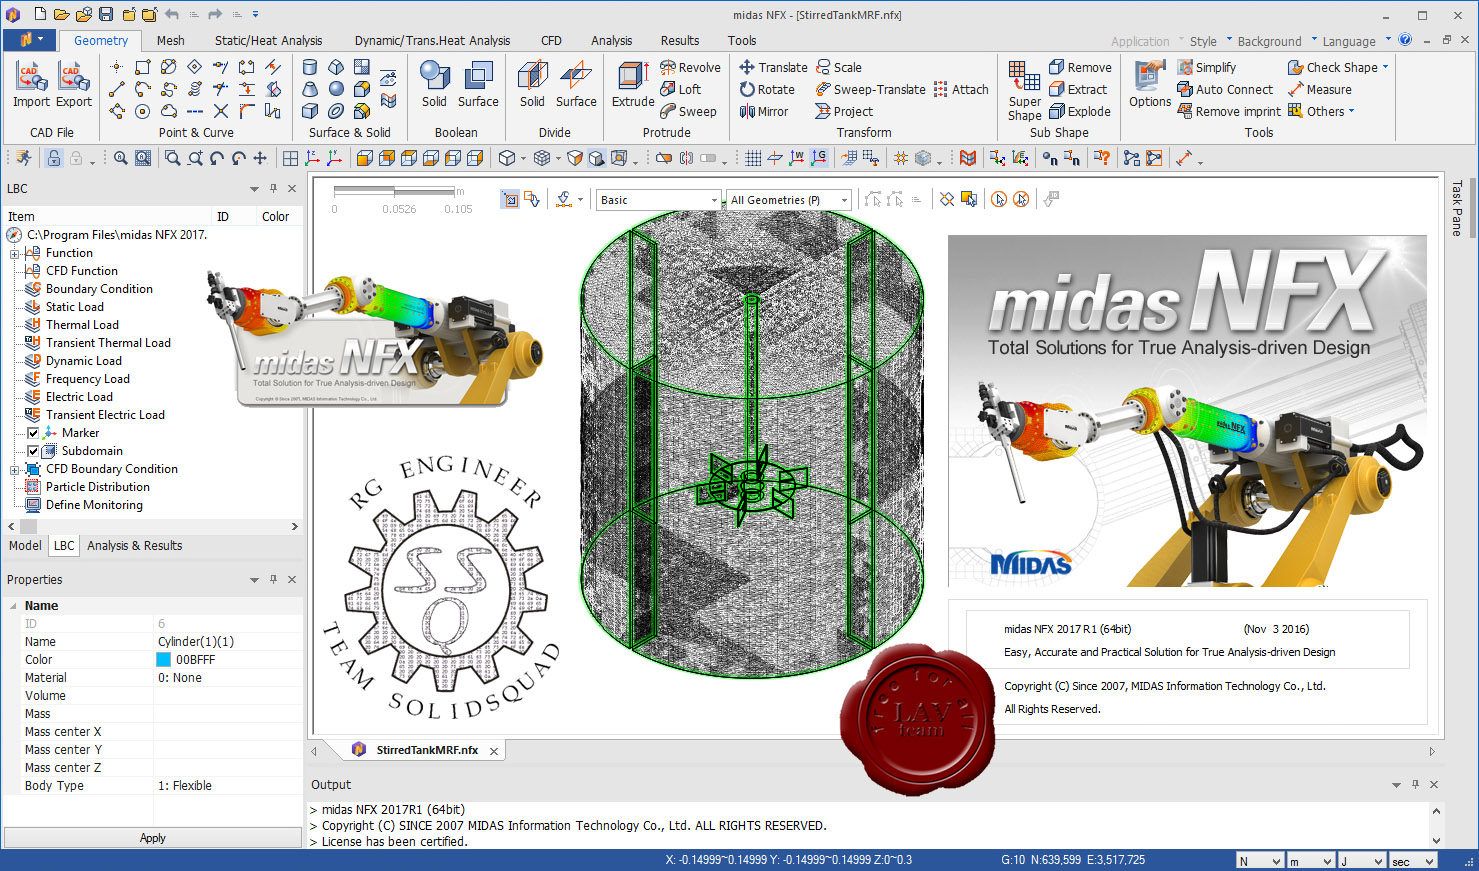Click the Revolve tool
Viewport: 1479px width, 871px height.
click(690, 67)
